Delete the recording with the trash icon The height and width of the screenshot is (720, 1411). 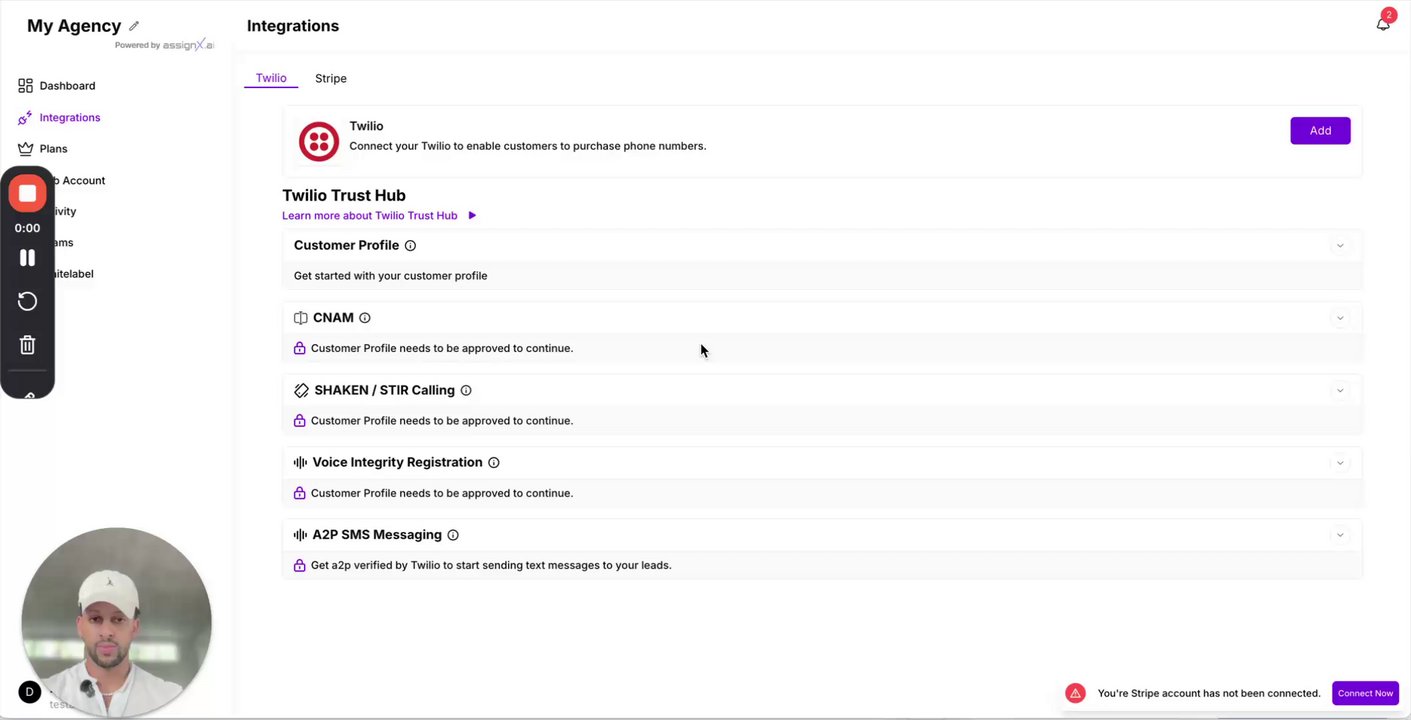coord(28,345)
